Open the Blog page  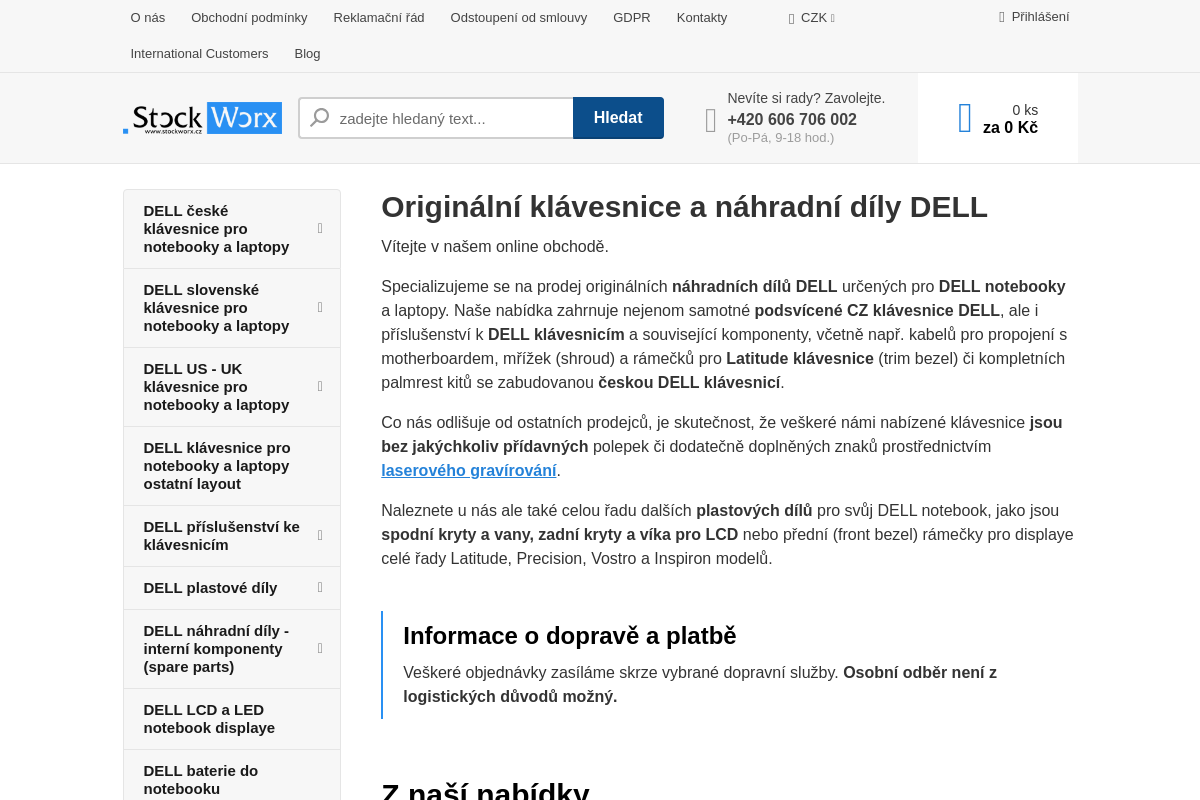click(x=307, y=54)
